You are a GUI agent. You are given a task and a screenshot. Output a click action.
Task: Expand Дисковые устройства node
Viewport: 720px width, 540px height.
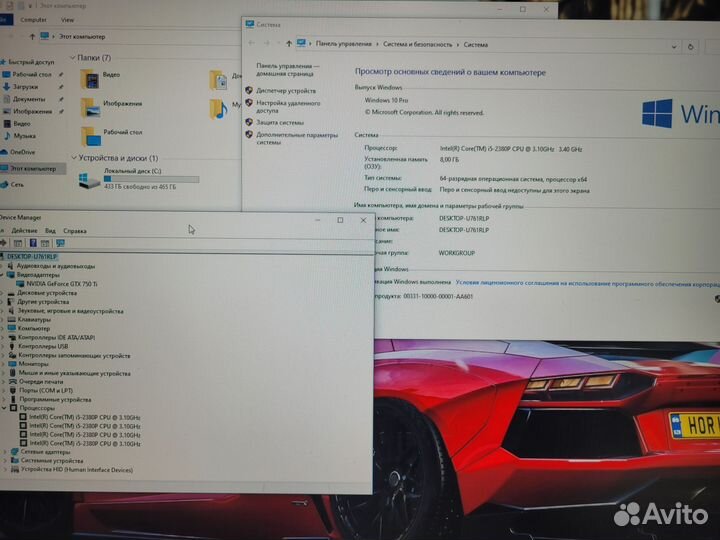pos(2,292)
